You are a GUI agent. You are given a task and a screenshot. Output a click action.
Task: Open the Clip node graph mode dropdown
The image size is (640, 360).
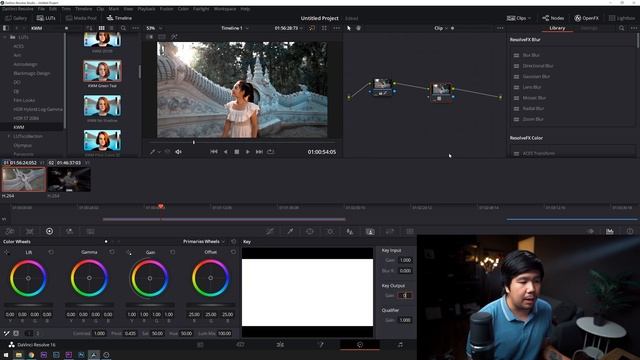click(441, 28)
